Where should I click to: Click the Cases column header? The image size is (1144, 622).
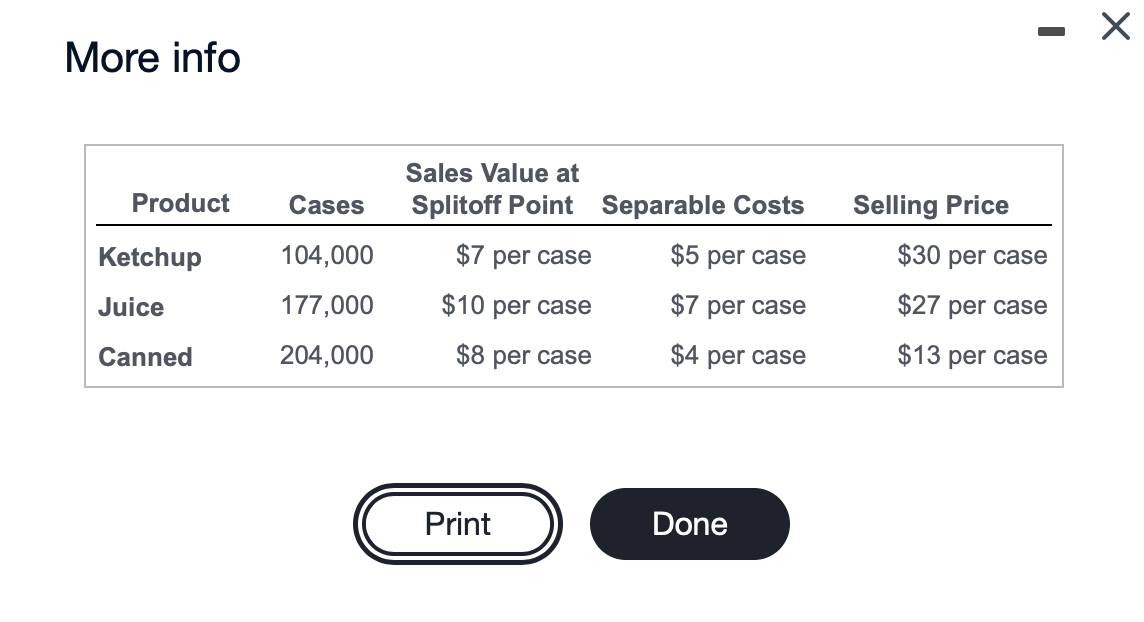[x=326, y=204]
